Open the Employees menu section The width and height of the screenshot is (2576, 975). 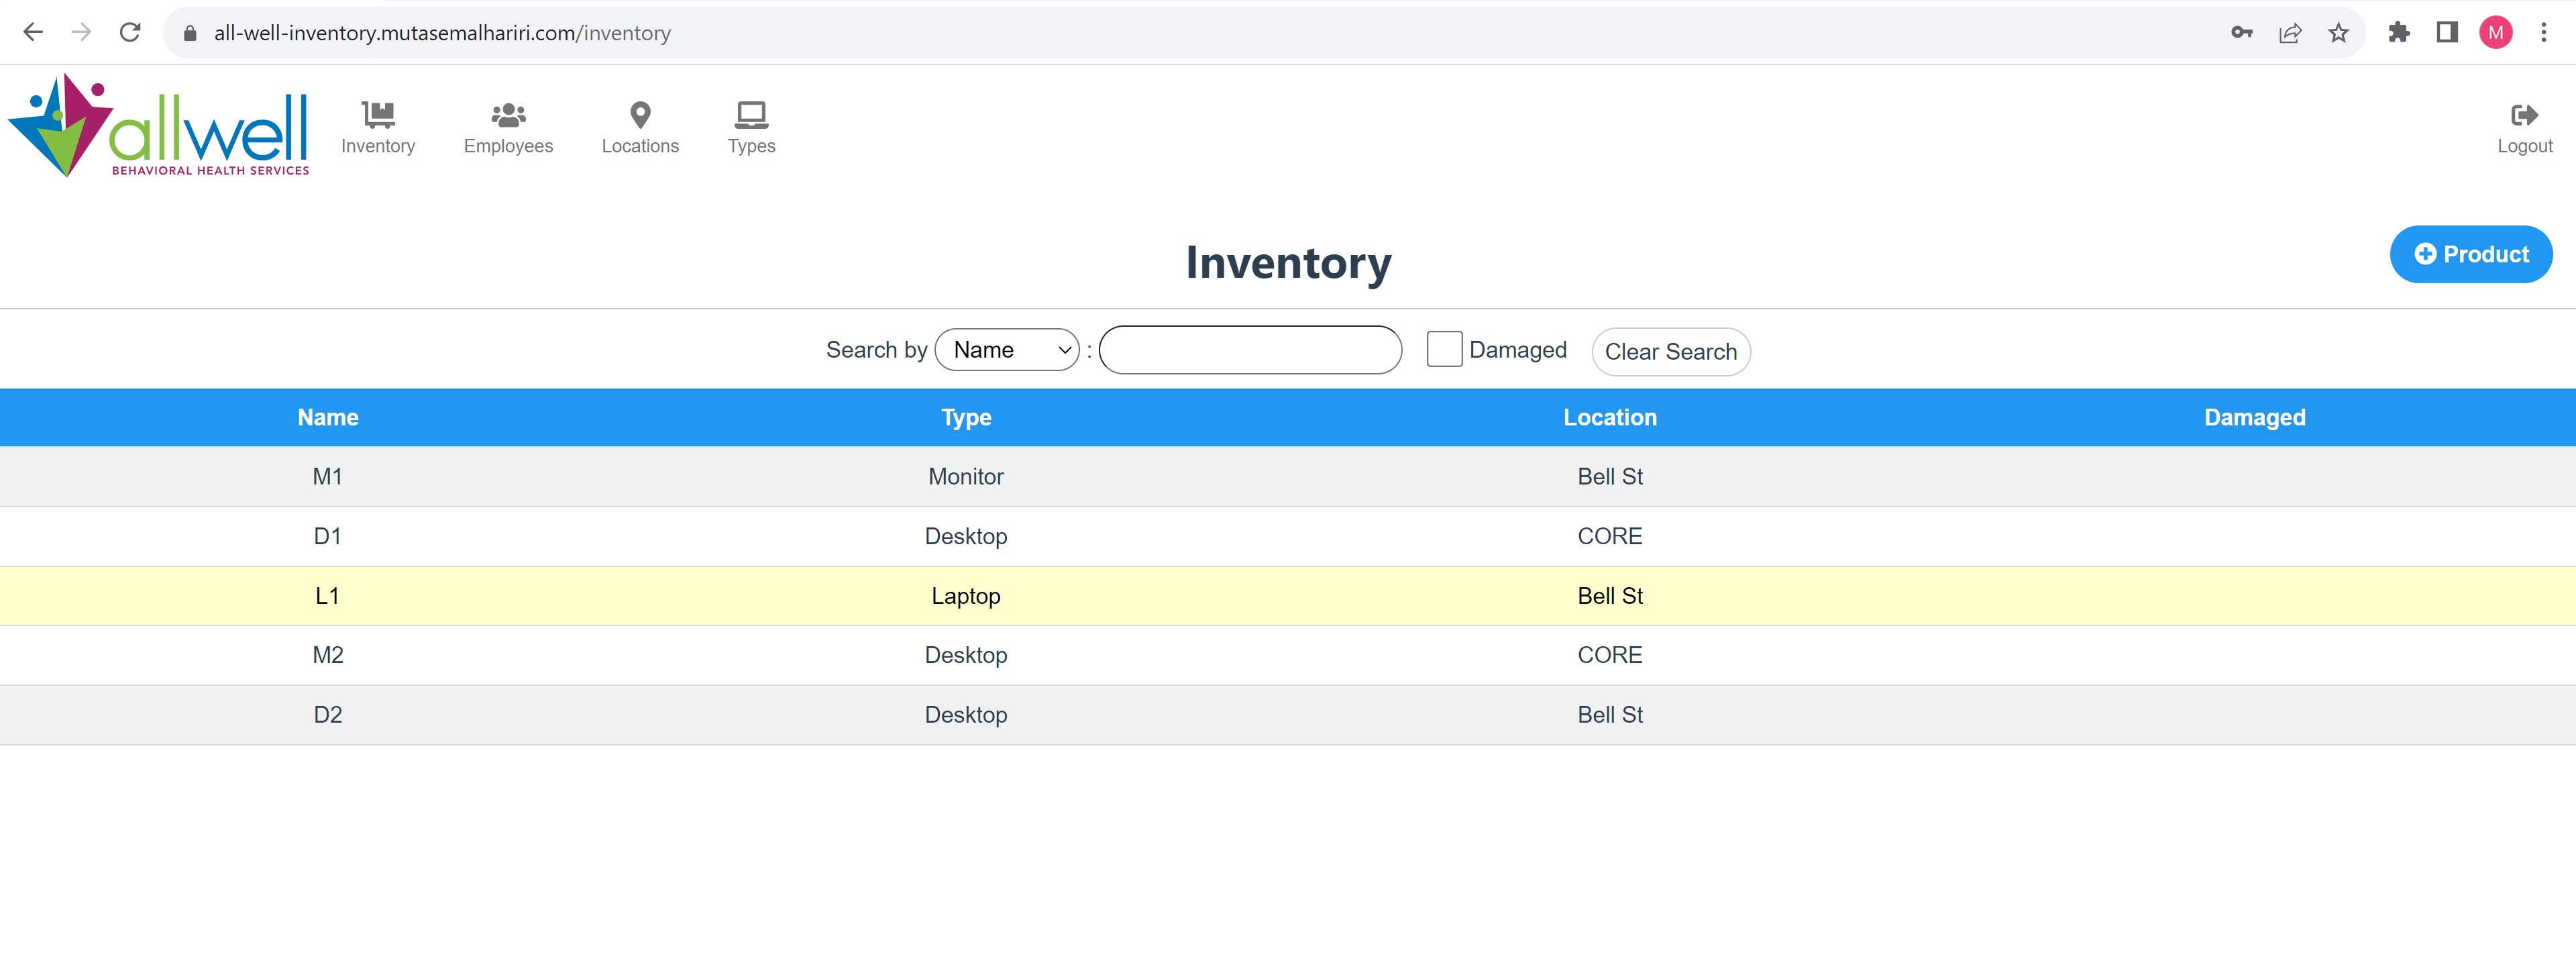[x=508, y=125]
